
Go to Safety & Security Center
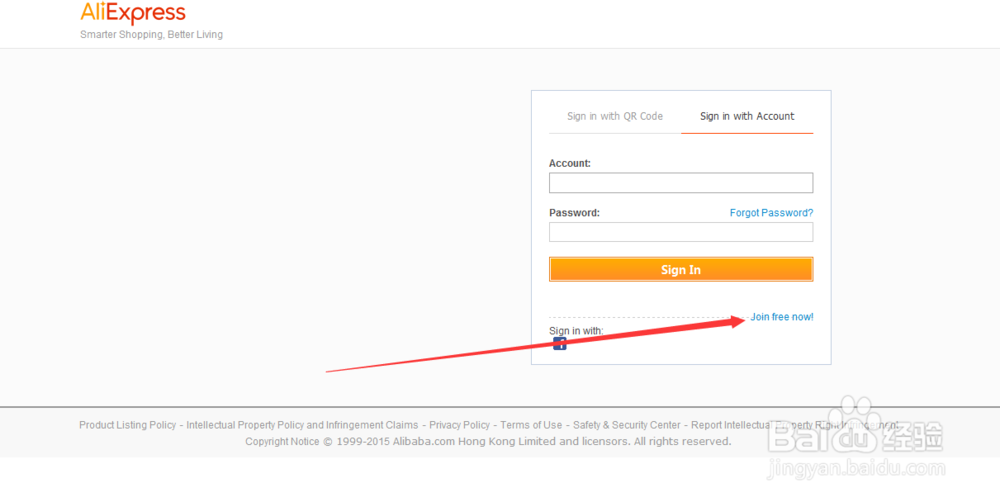[x=627, y=425]
